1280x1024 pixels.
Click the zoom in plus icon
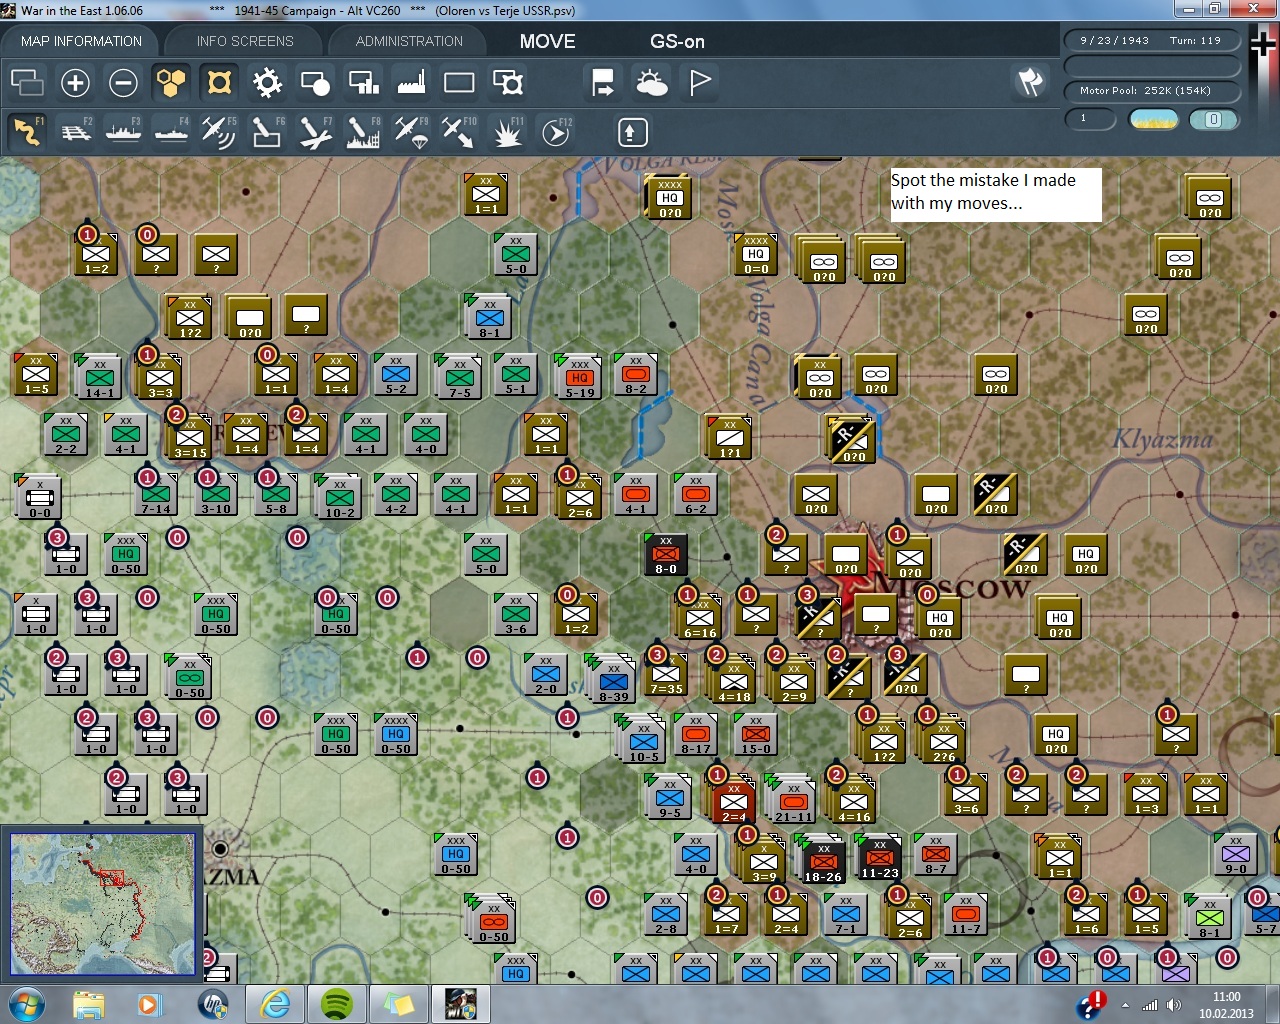pos(75,83)
